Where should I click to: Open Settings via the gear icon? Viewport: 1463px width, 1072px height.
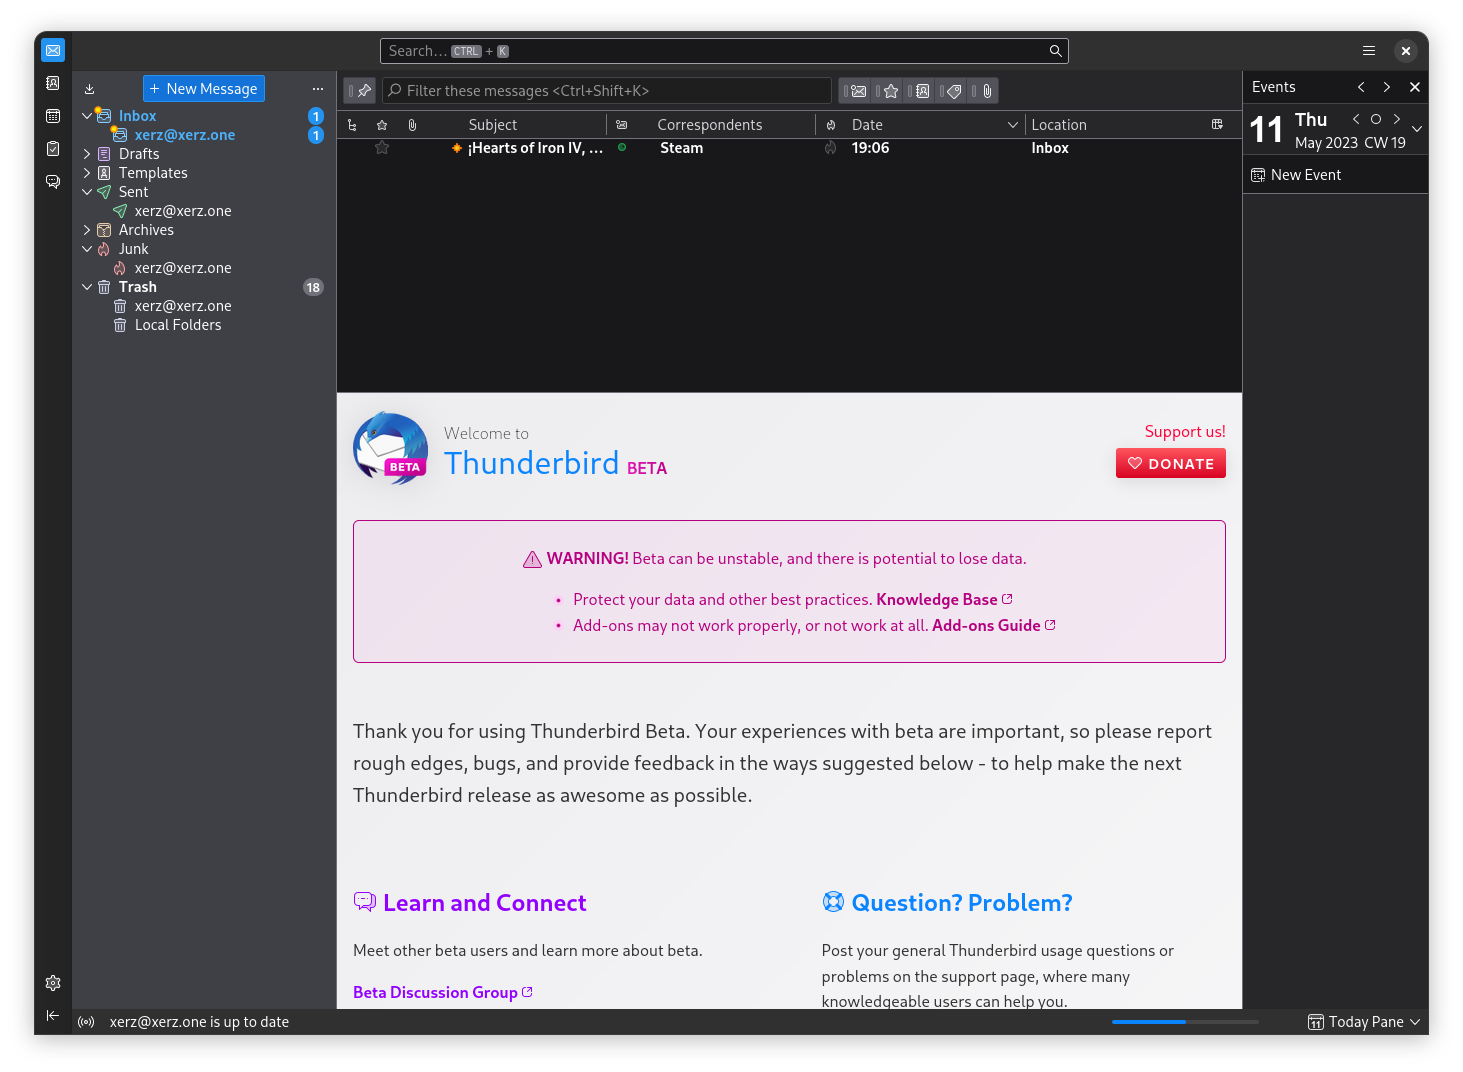(53, 983)
